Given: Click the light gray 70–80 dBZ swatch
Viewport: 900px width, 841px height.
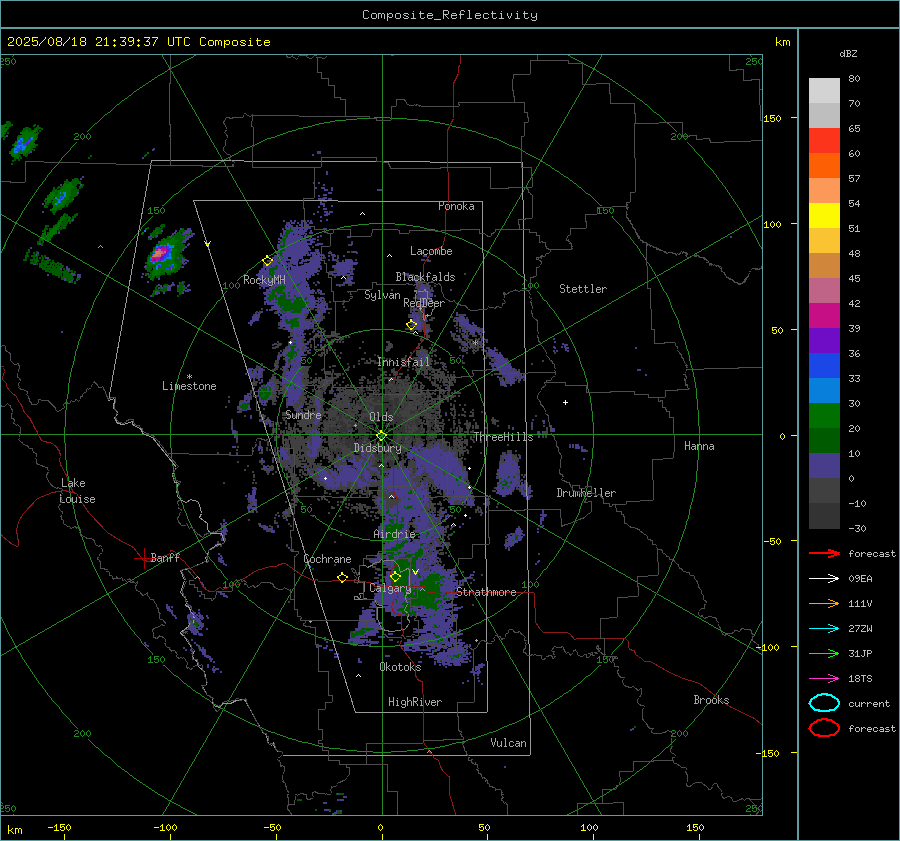Looking at the screenshot, I should 824,91.
